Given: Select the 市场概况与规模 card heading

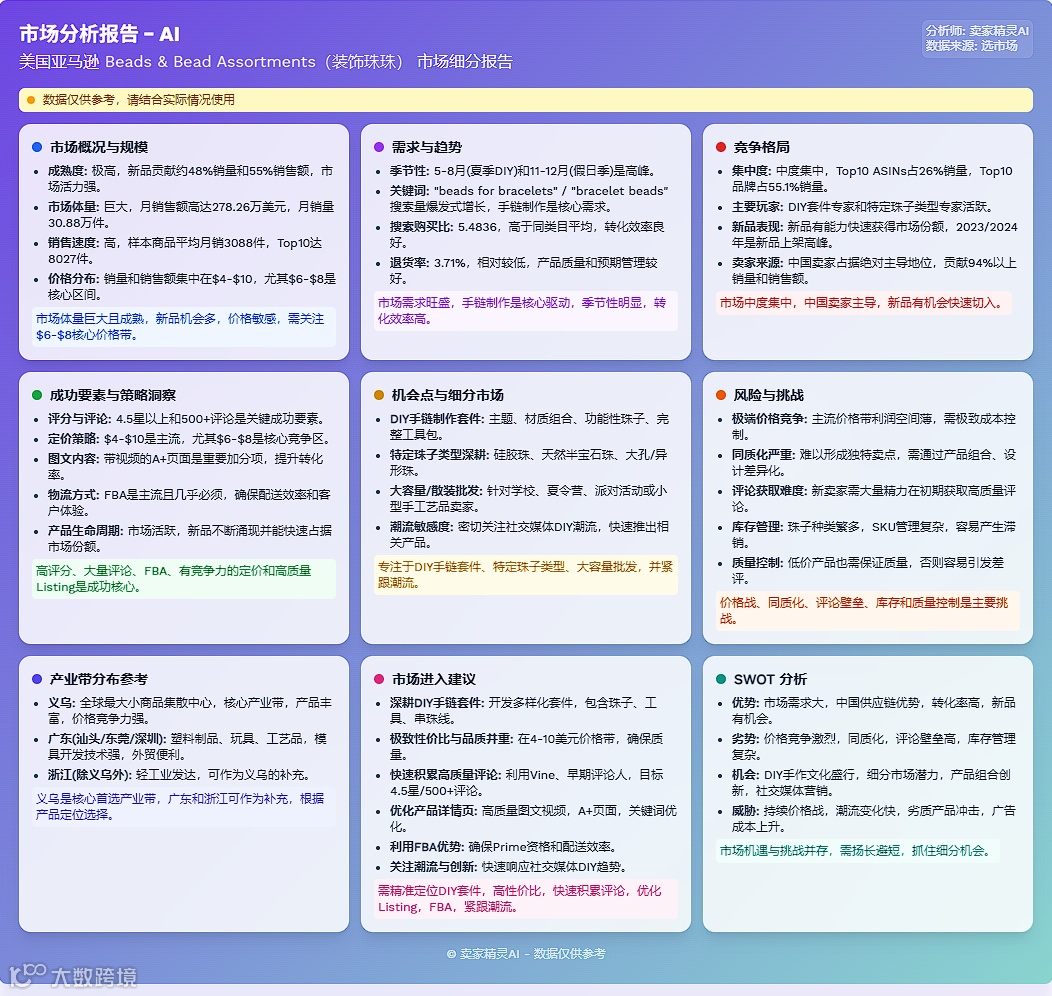Looking at the screenshot, I should coord(99,147).
